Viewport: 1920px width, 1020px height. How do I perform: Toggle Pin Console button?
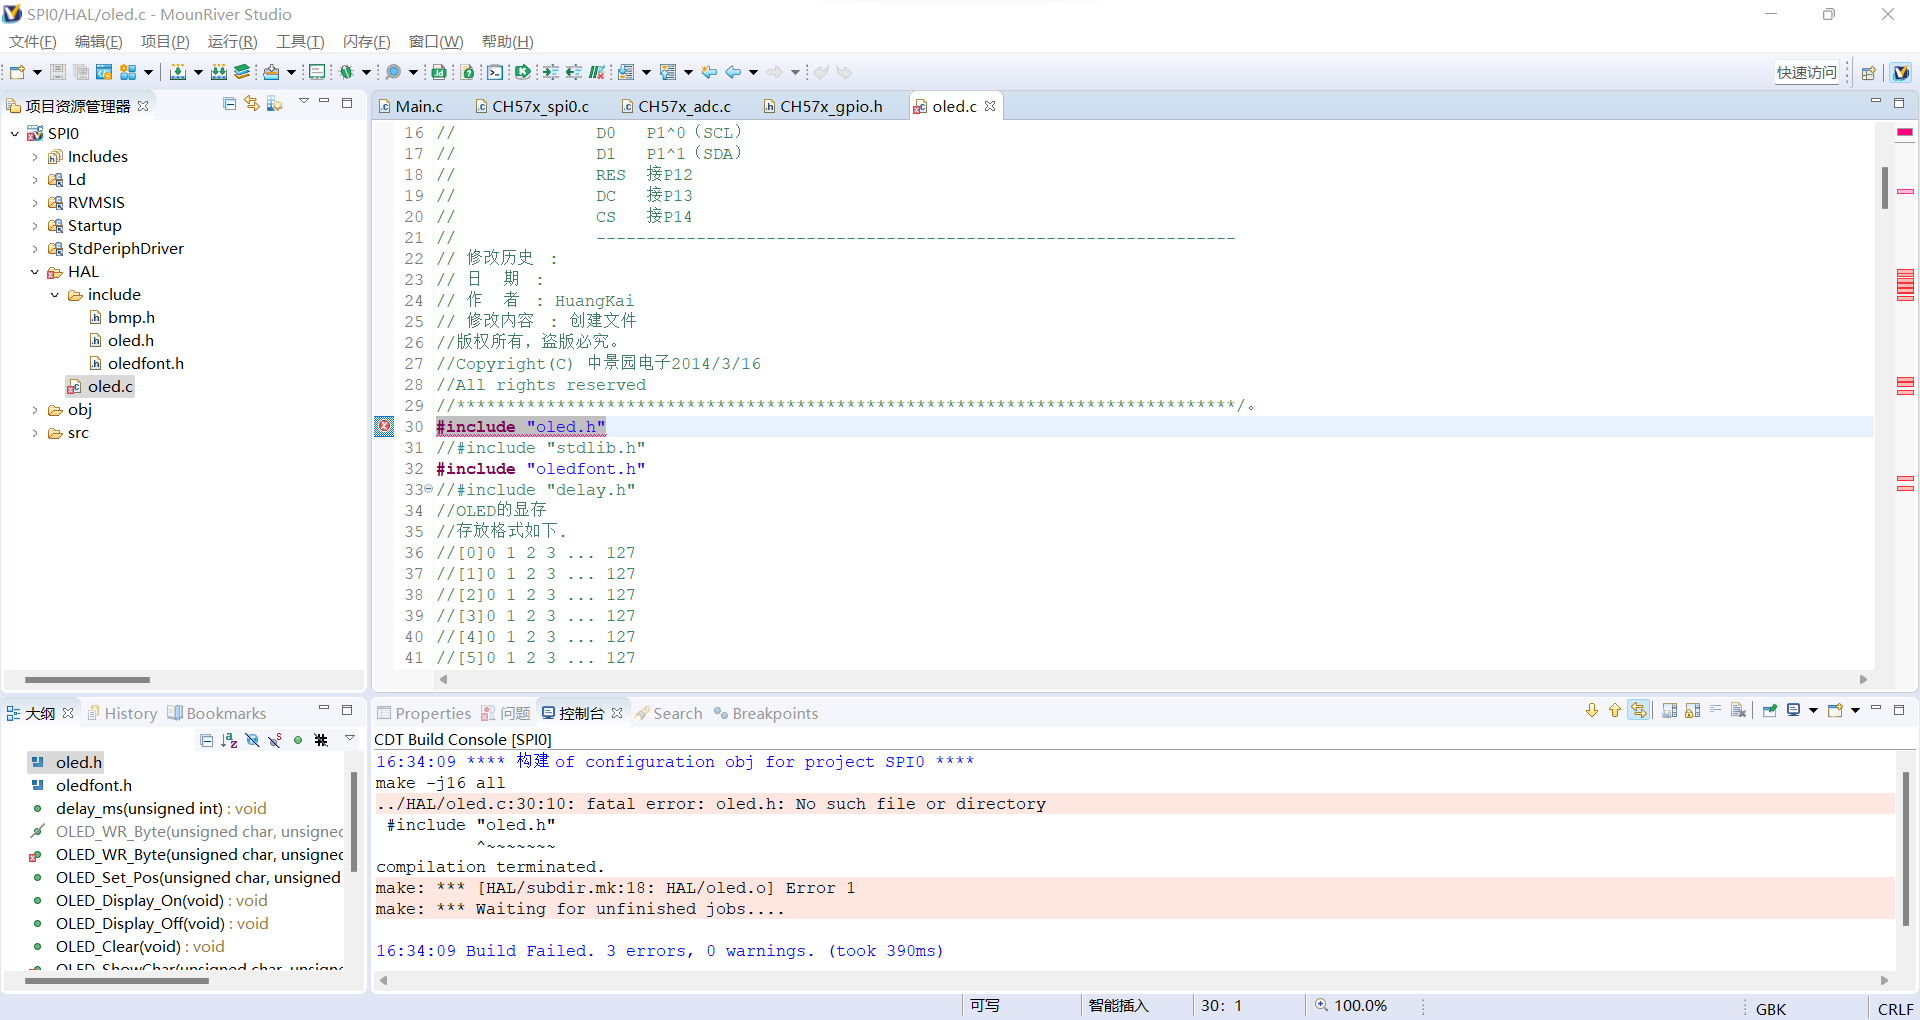(x=1770, y=710)
